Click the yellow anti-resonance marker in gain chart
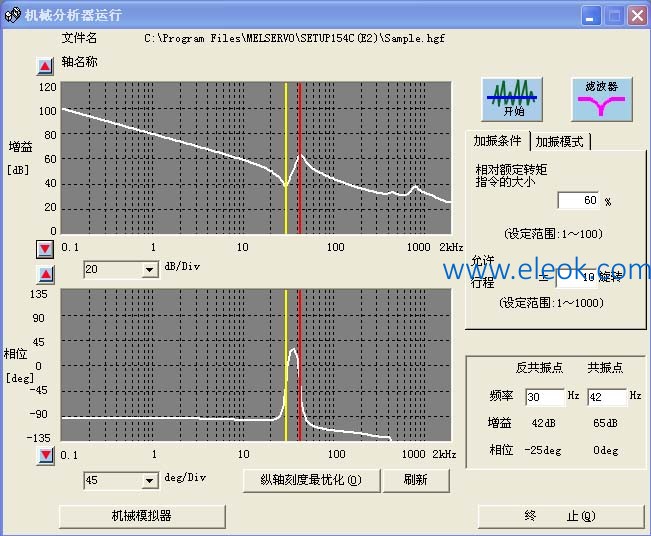This screenshot has height=536, width=651. coord(286,159)
